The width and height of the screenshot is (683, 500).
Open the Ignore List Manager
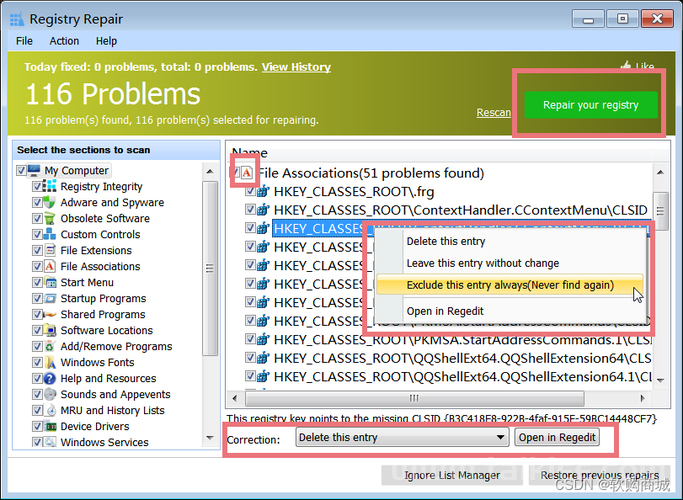pyautogui.click(x=452, y=475)
